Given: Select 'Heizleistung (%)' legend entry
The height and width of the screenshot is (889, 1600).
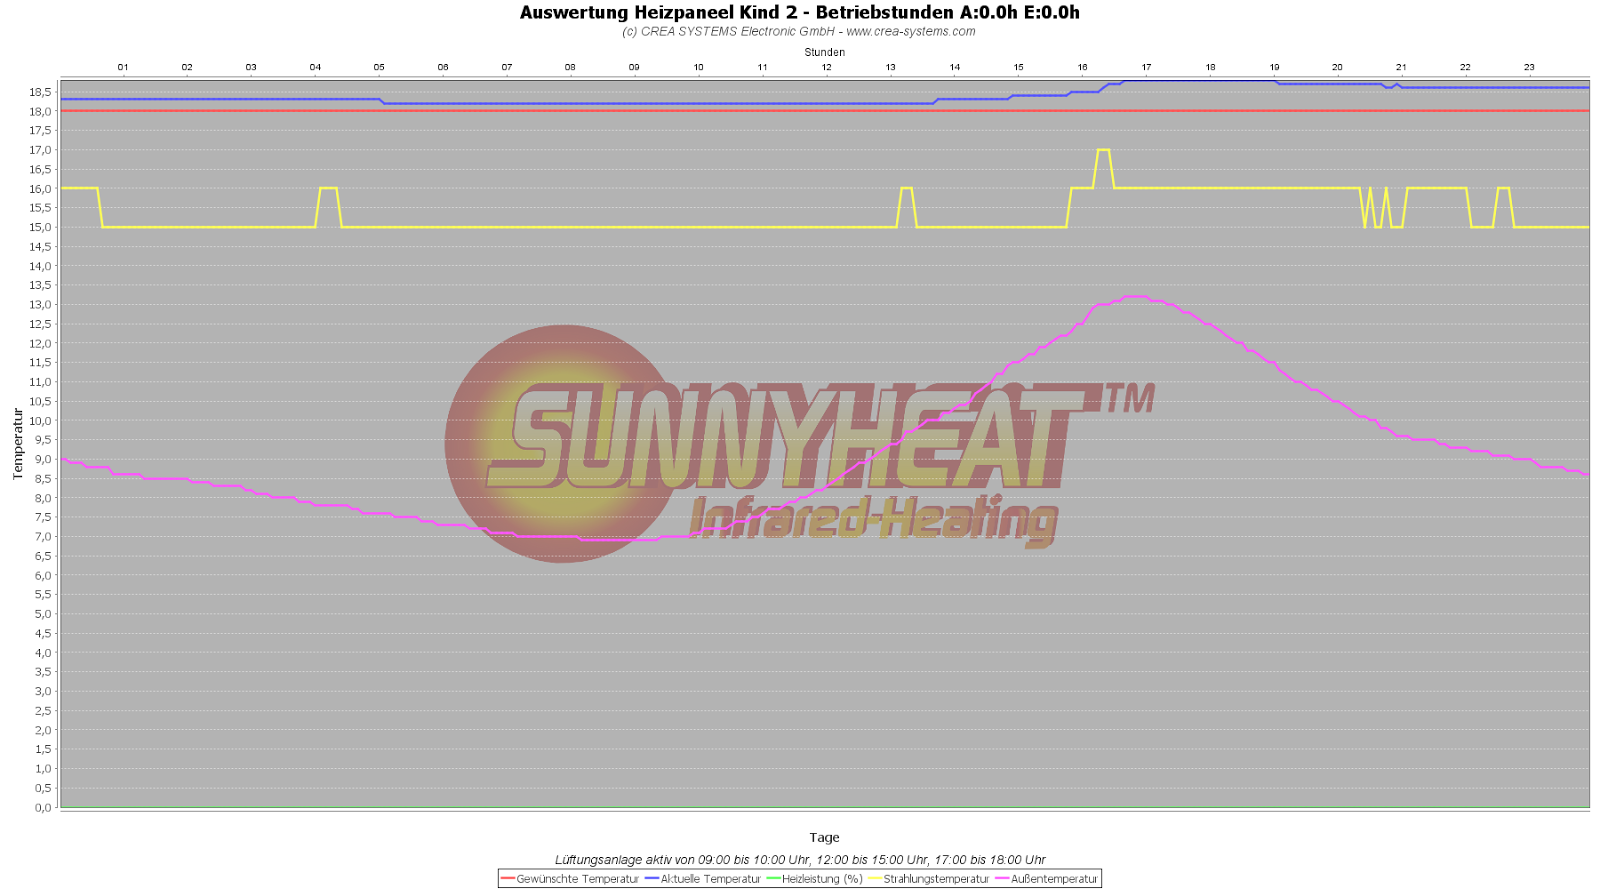Looking at the screenshot, I should pyautogui.click(x=822, y=879).
